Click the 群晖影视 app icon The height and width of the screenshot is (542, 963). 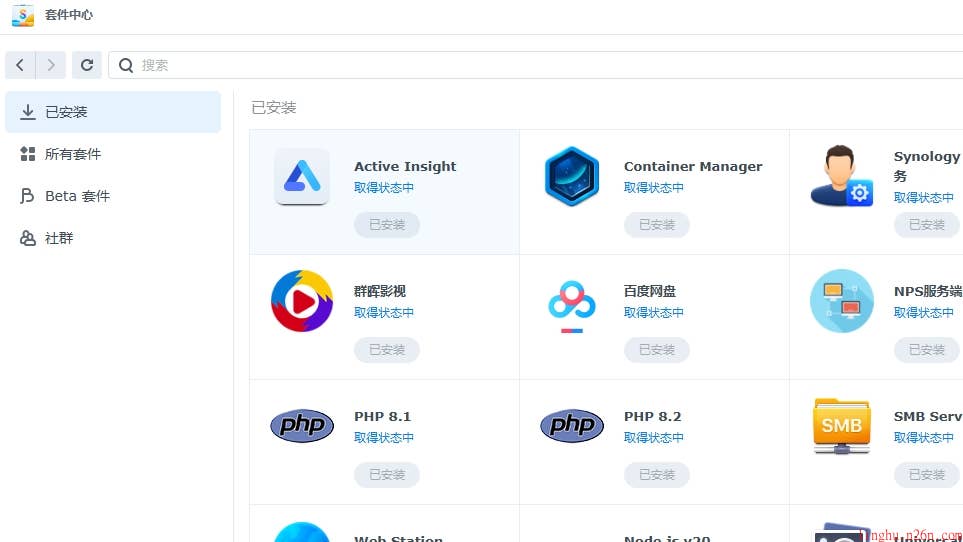[302, 301]
